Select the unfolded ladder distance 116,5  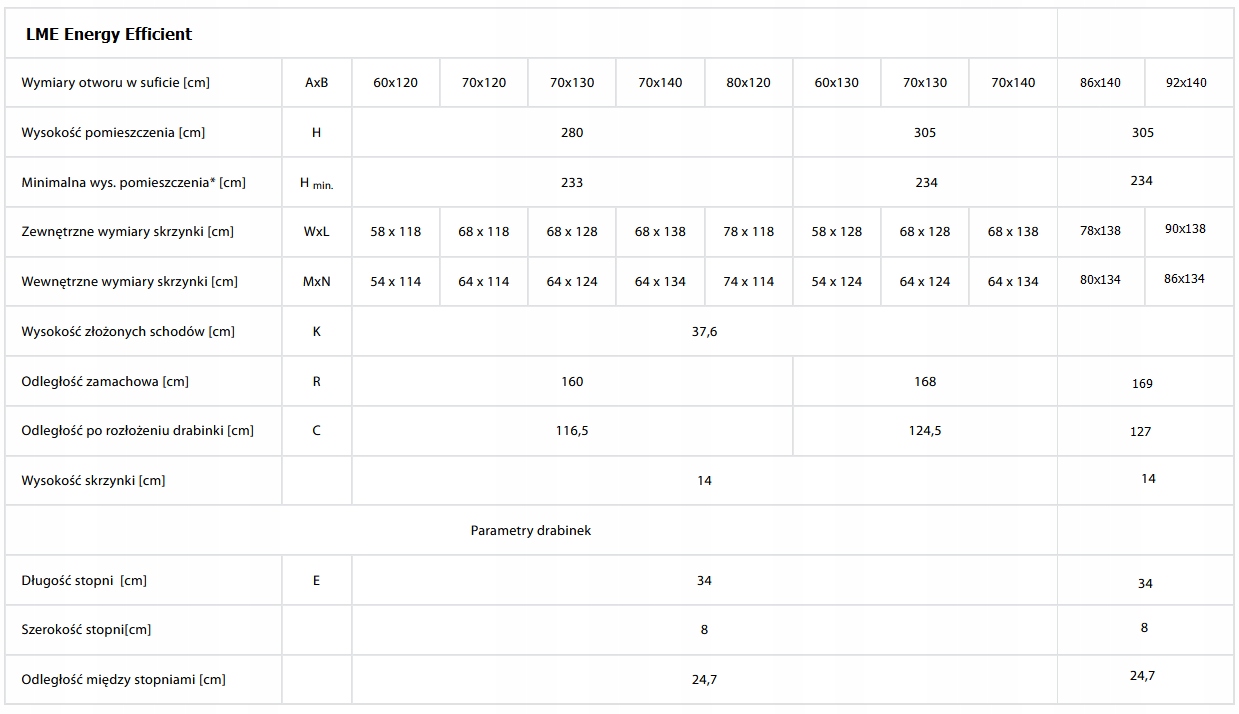572,430
